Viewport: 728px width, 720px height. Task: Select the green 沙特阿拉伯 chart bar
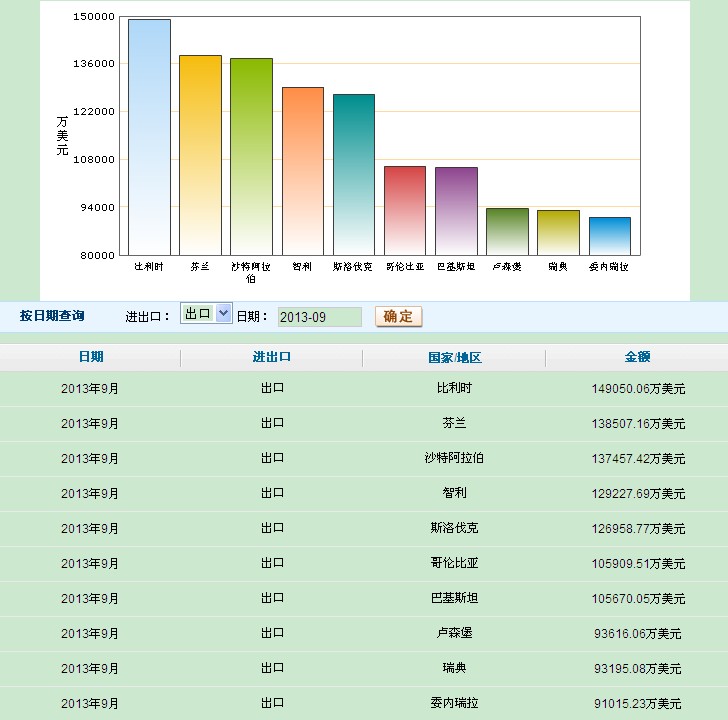251,157
